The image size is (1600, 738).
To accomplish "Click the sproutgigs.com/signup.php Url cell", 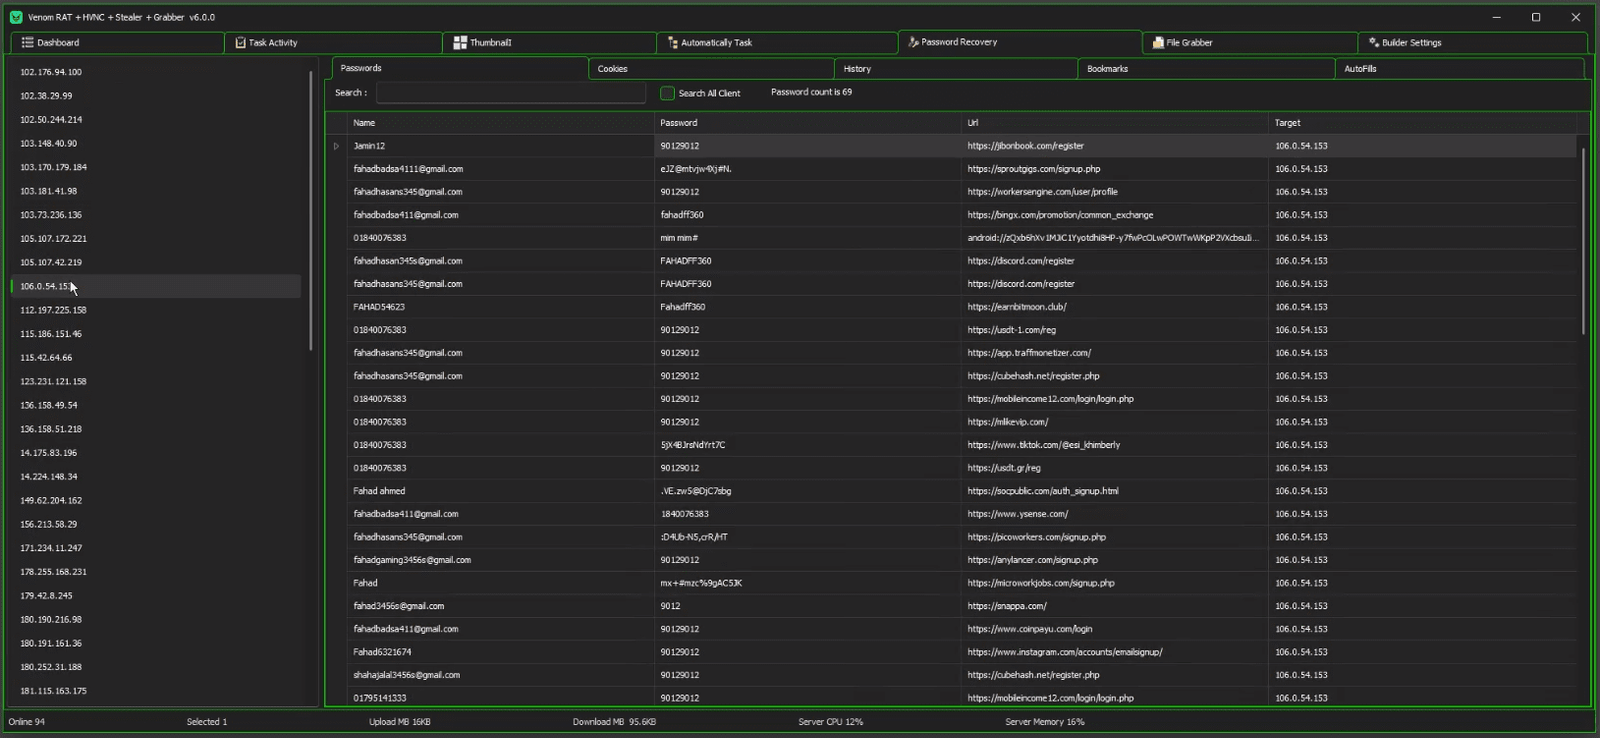I will [1115, 169].
